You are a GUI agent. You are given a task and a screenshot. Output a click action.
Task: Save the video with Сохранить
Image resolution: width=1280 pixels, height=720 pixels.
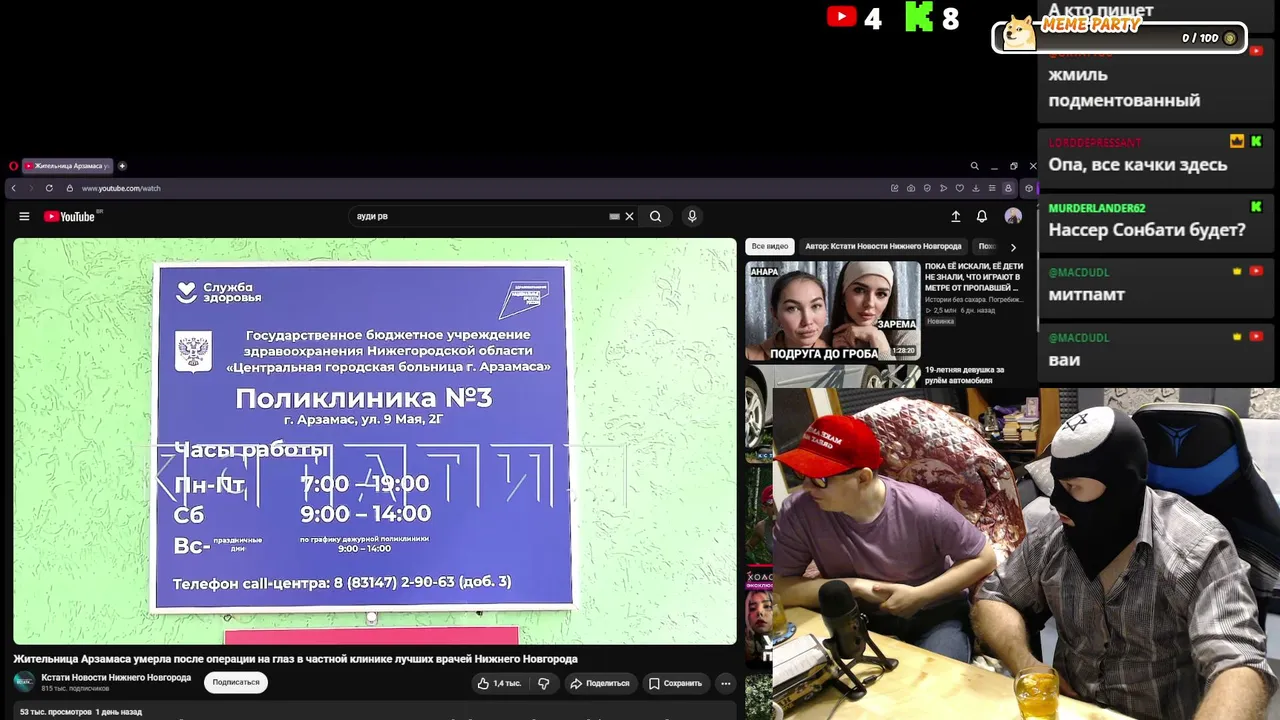click(x=675, y=683)
